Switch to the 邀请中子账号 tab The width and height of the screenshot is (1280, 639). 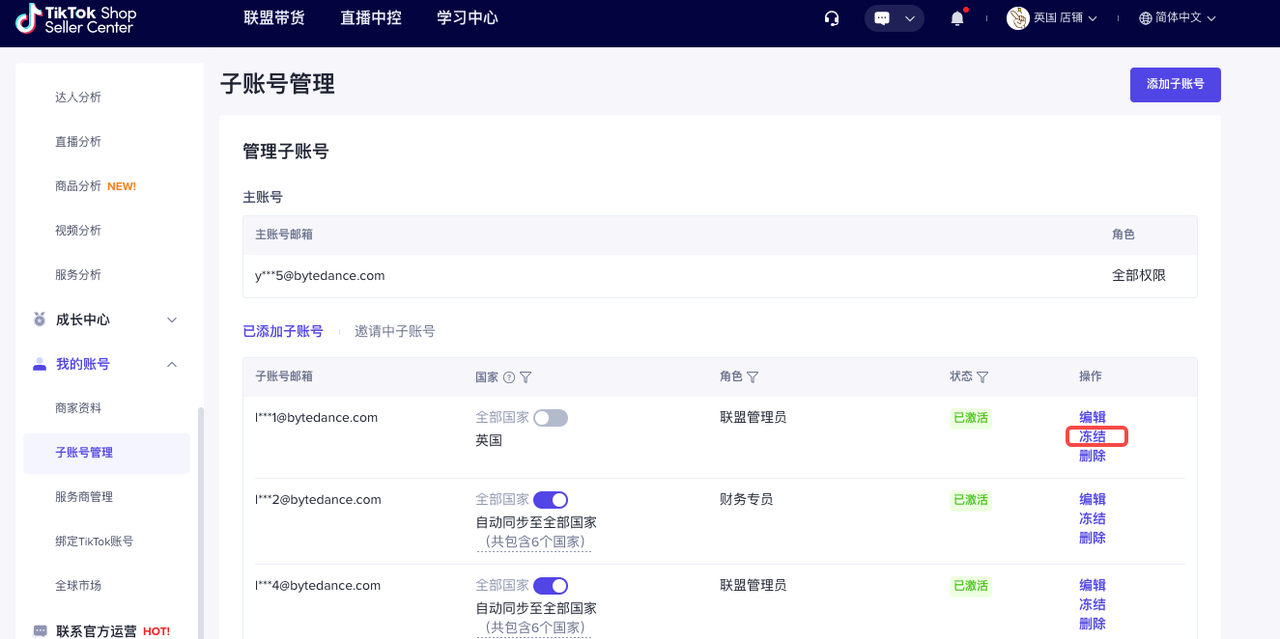pos(395,331)
